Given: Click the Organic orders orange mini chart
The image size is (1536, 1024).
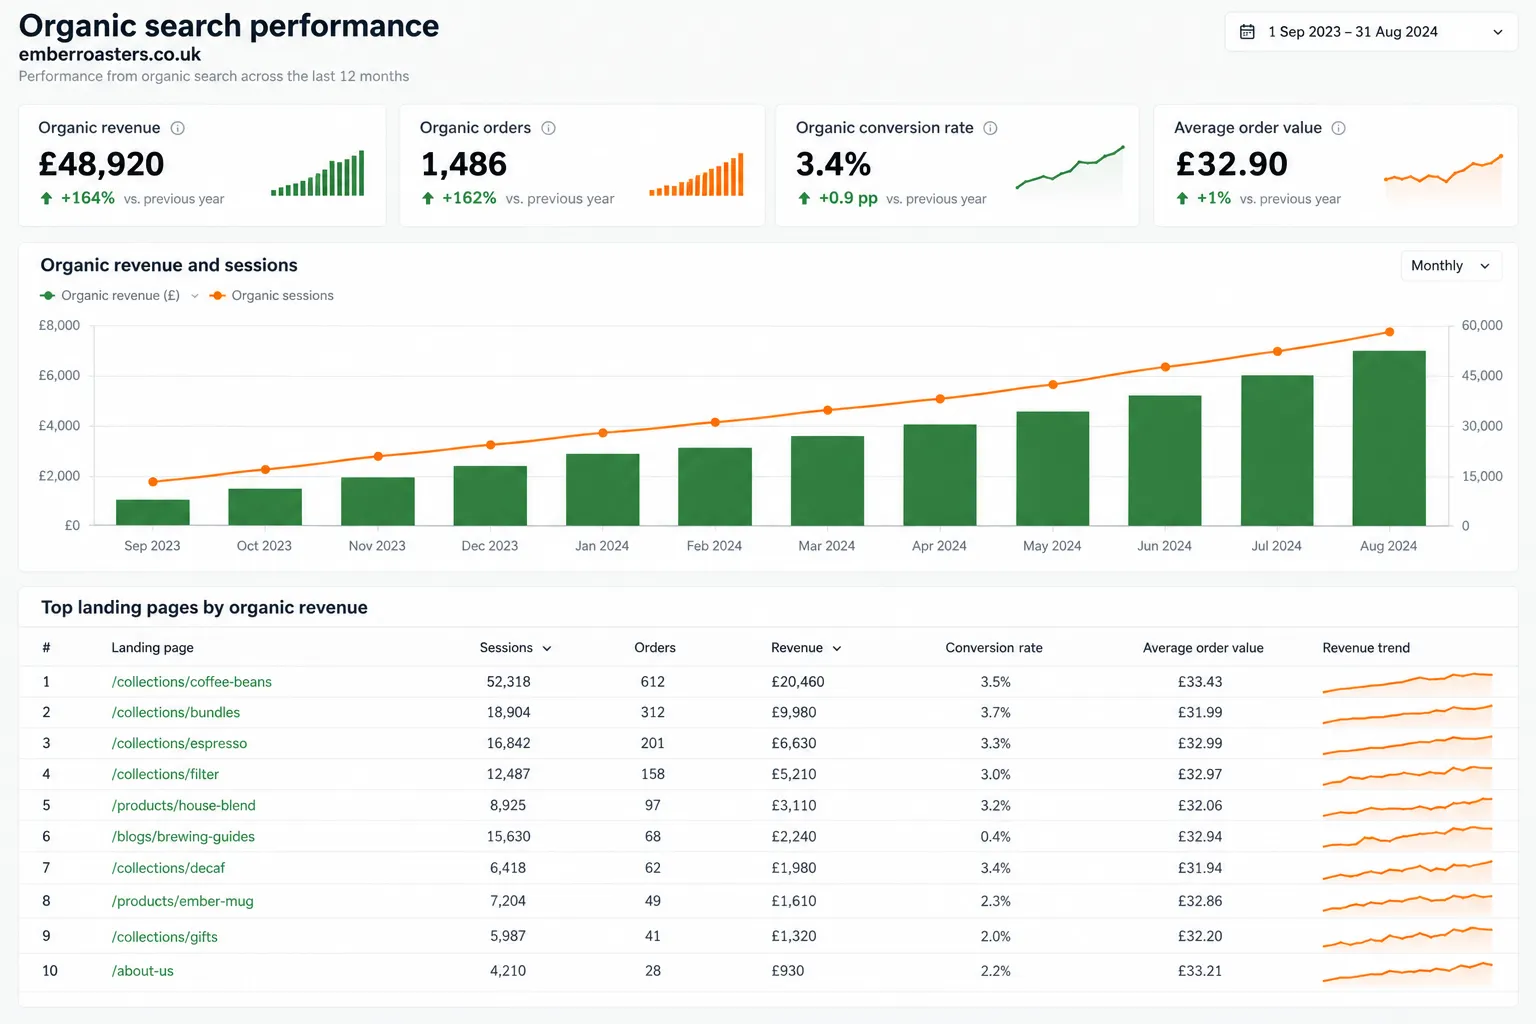Looking at the screenshot, I should (x=697, y=175).
